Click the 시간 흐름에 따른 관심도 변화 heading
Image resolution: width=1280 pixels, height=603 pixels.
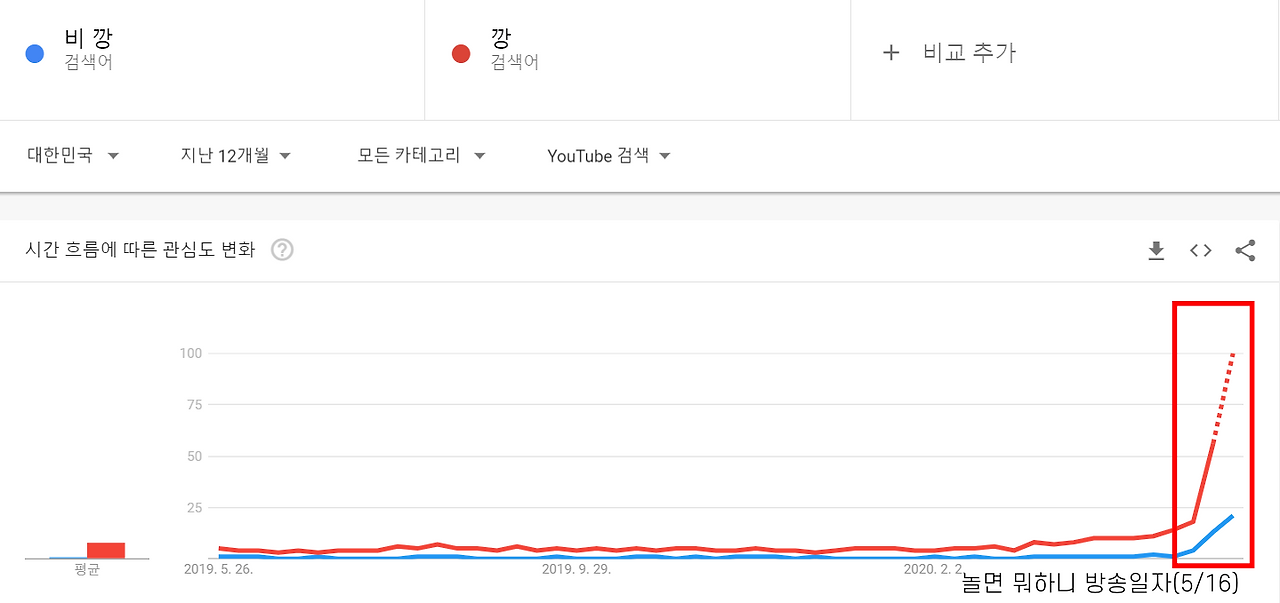tap(140, 250)
